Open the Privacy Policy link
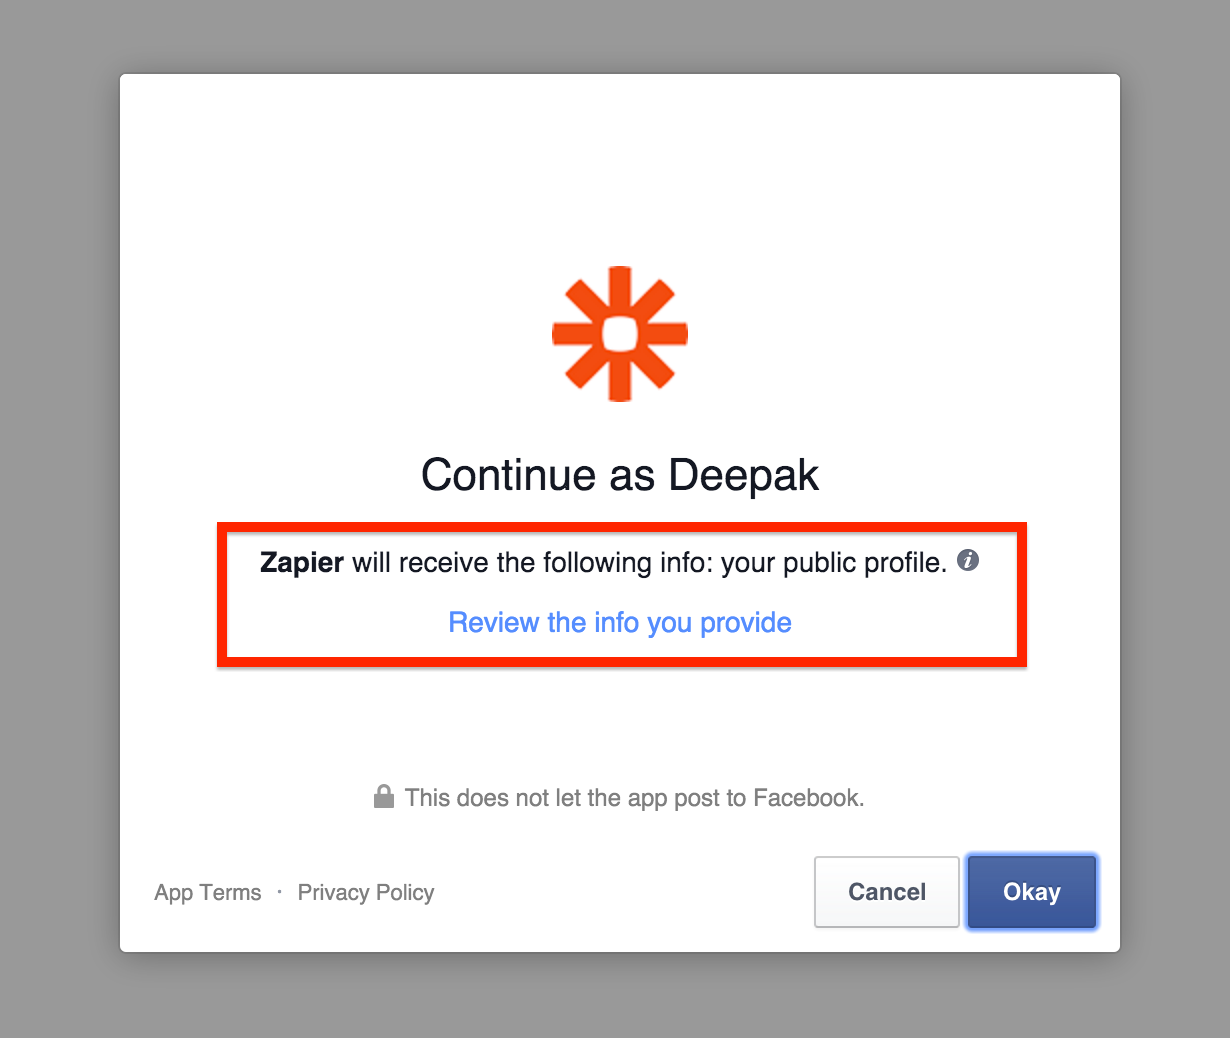The image size is (1230, 1038). click(x=366, y=892)
